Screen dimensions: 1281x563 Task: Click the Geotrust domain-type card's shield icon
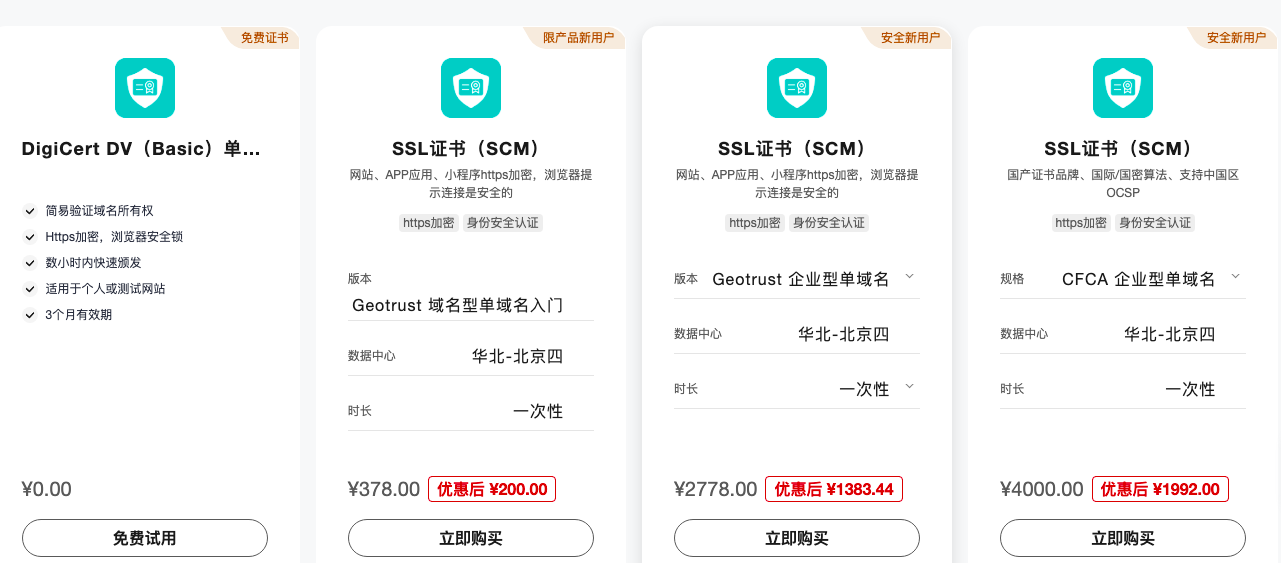click(471, 88)
